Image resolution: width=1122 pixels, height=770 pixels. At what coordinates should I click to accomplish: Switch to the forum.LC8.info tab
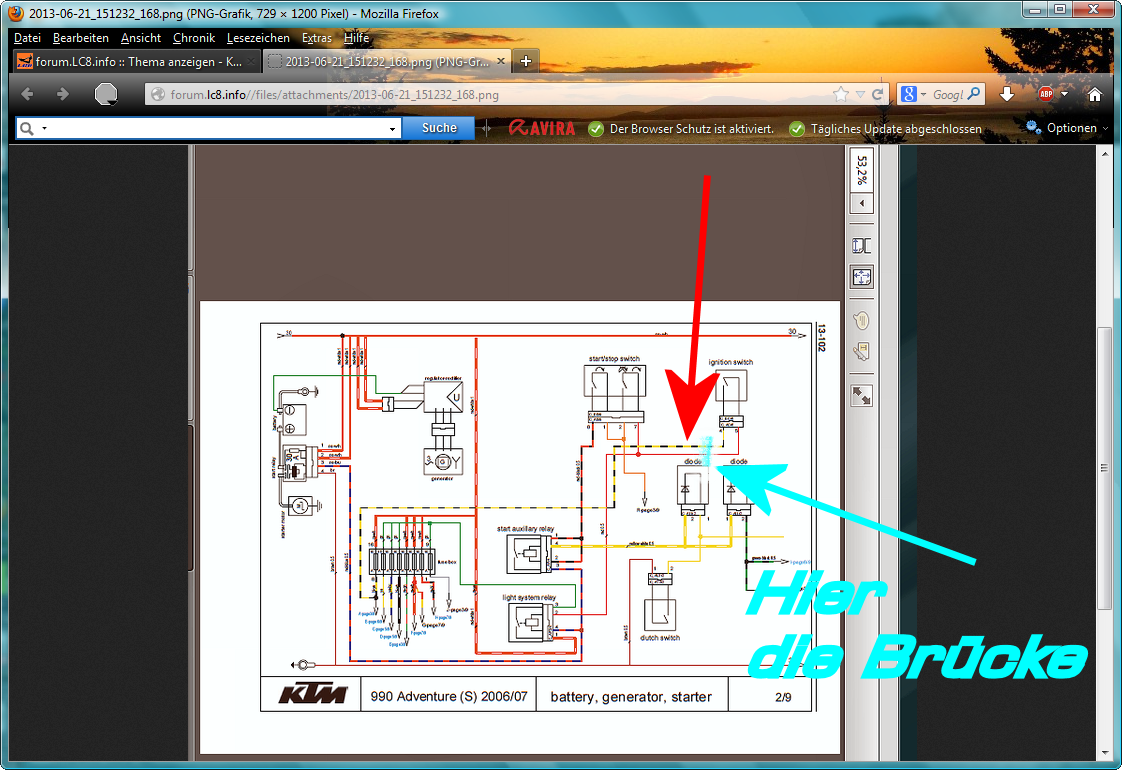coord(130,61)
